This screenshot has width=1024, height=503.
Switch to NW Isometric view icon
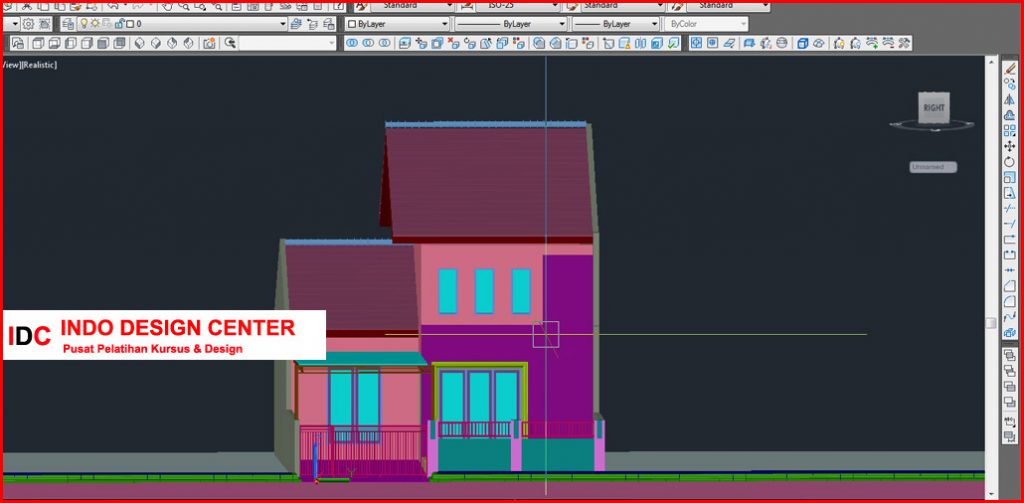click(x=189, y=44)
